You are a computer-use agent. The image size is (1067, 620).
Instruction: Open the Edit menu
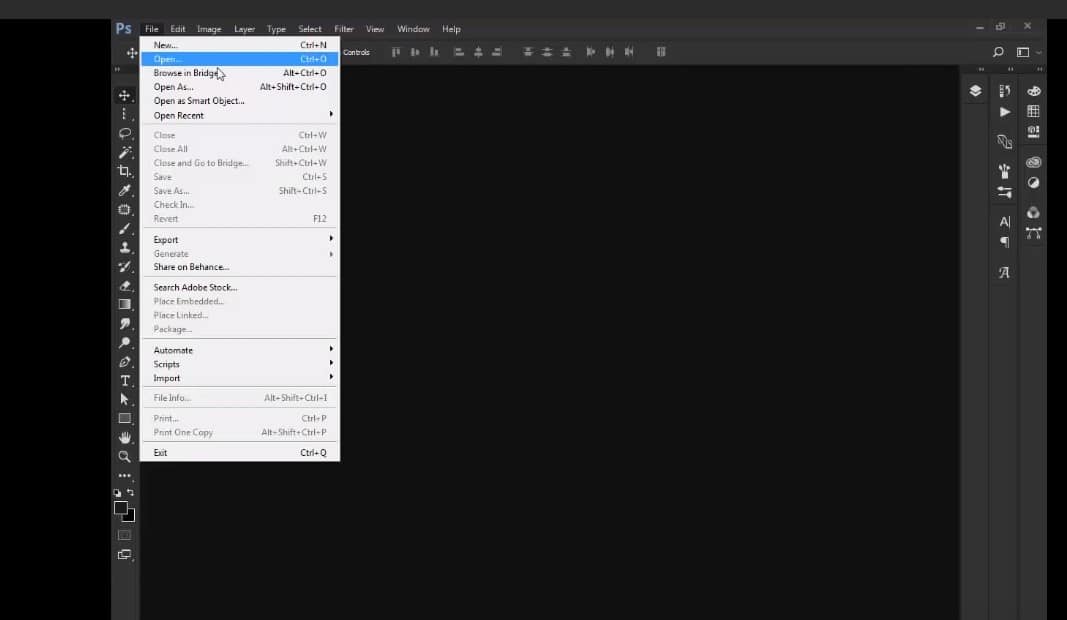click(178, 29)
